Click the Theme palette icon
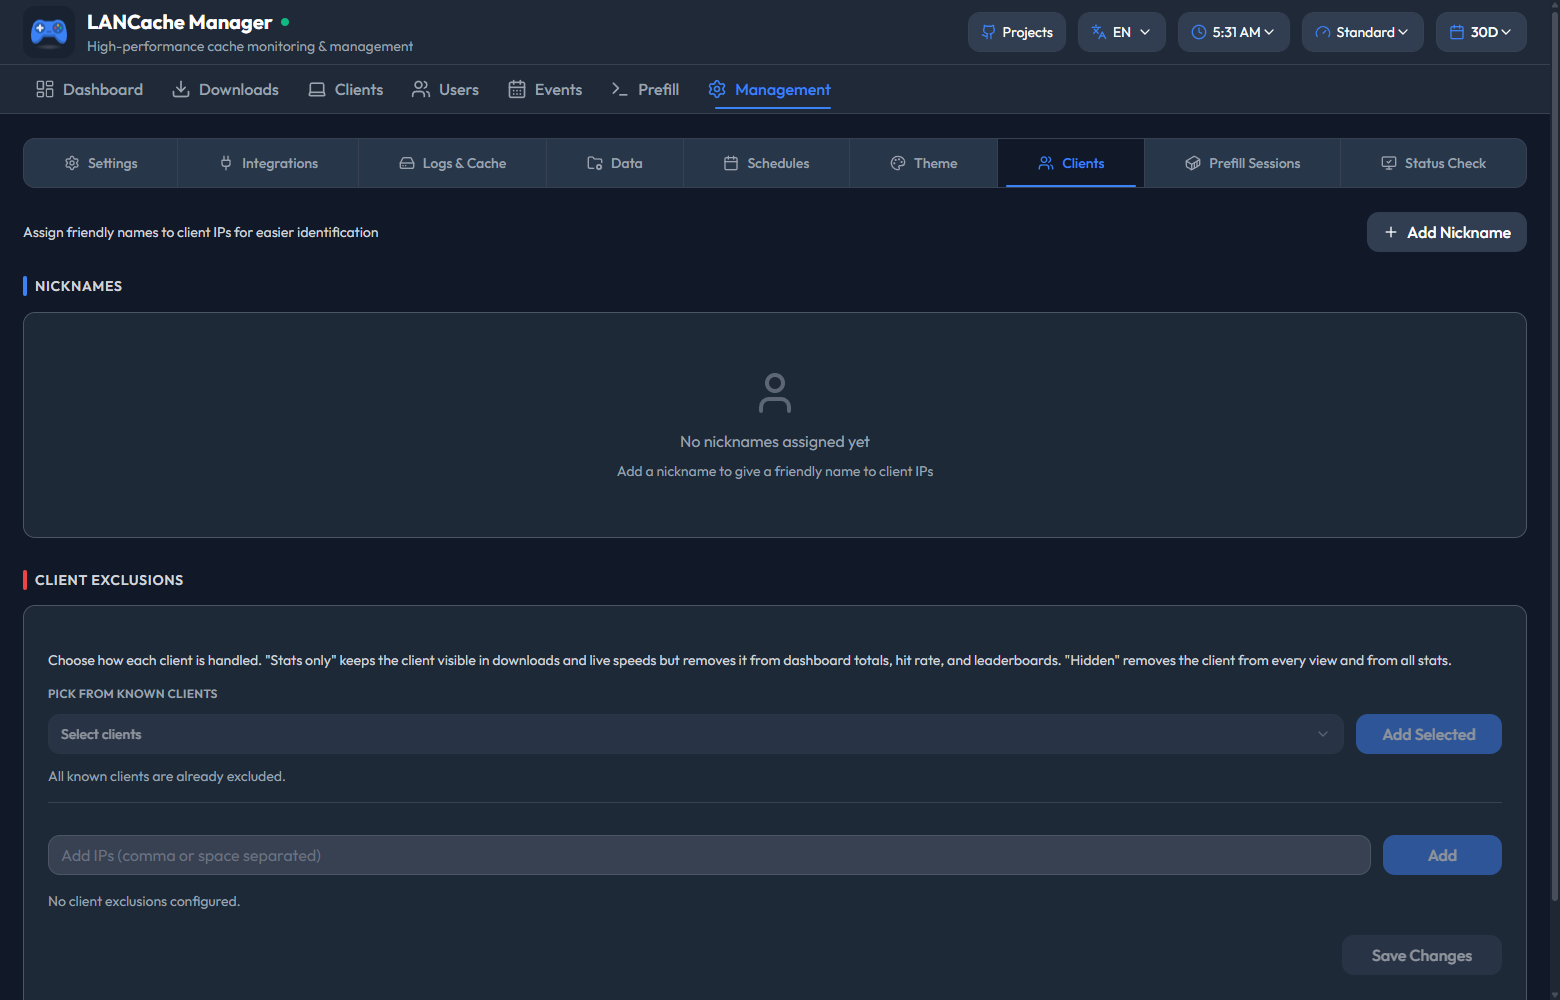Image resolution: width=1560 pixels, height=1000 pixels. [898, 163]
